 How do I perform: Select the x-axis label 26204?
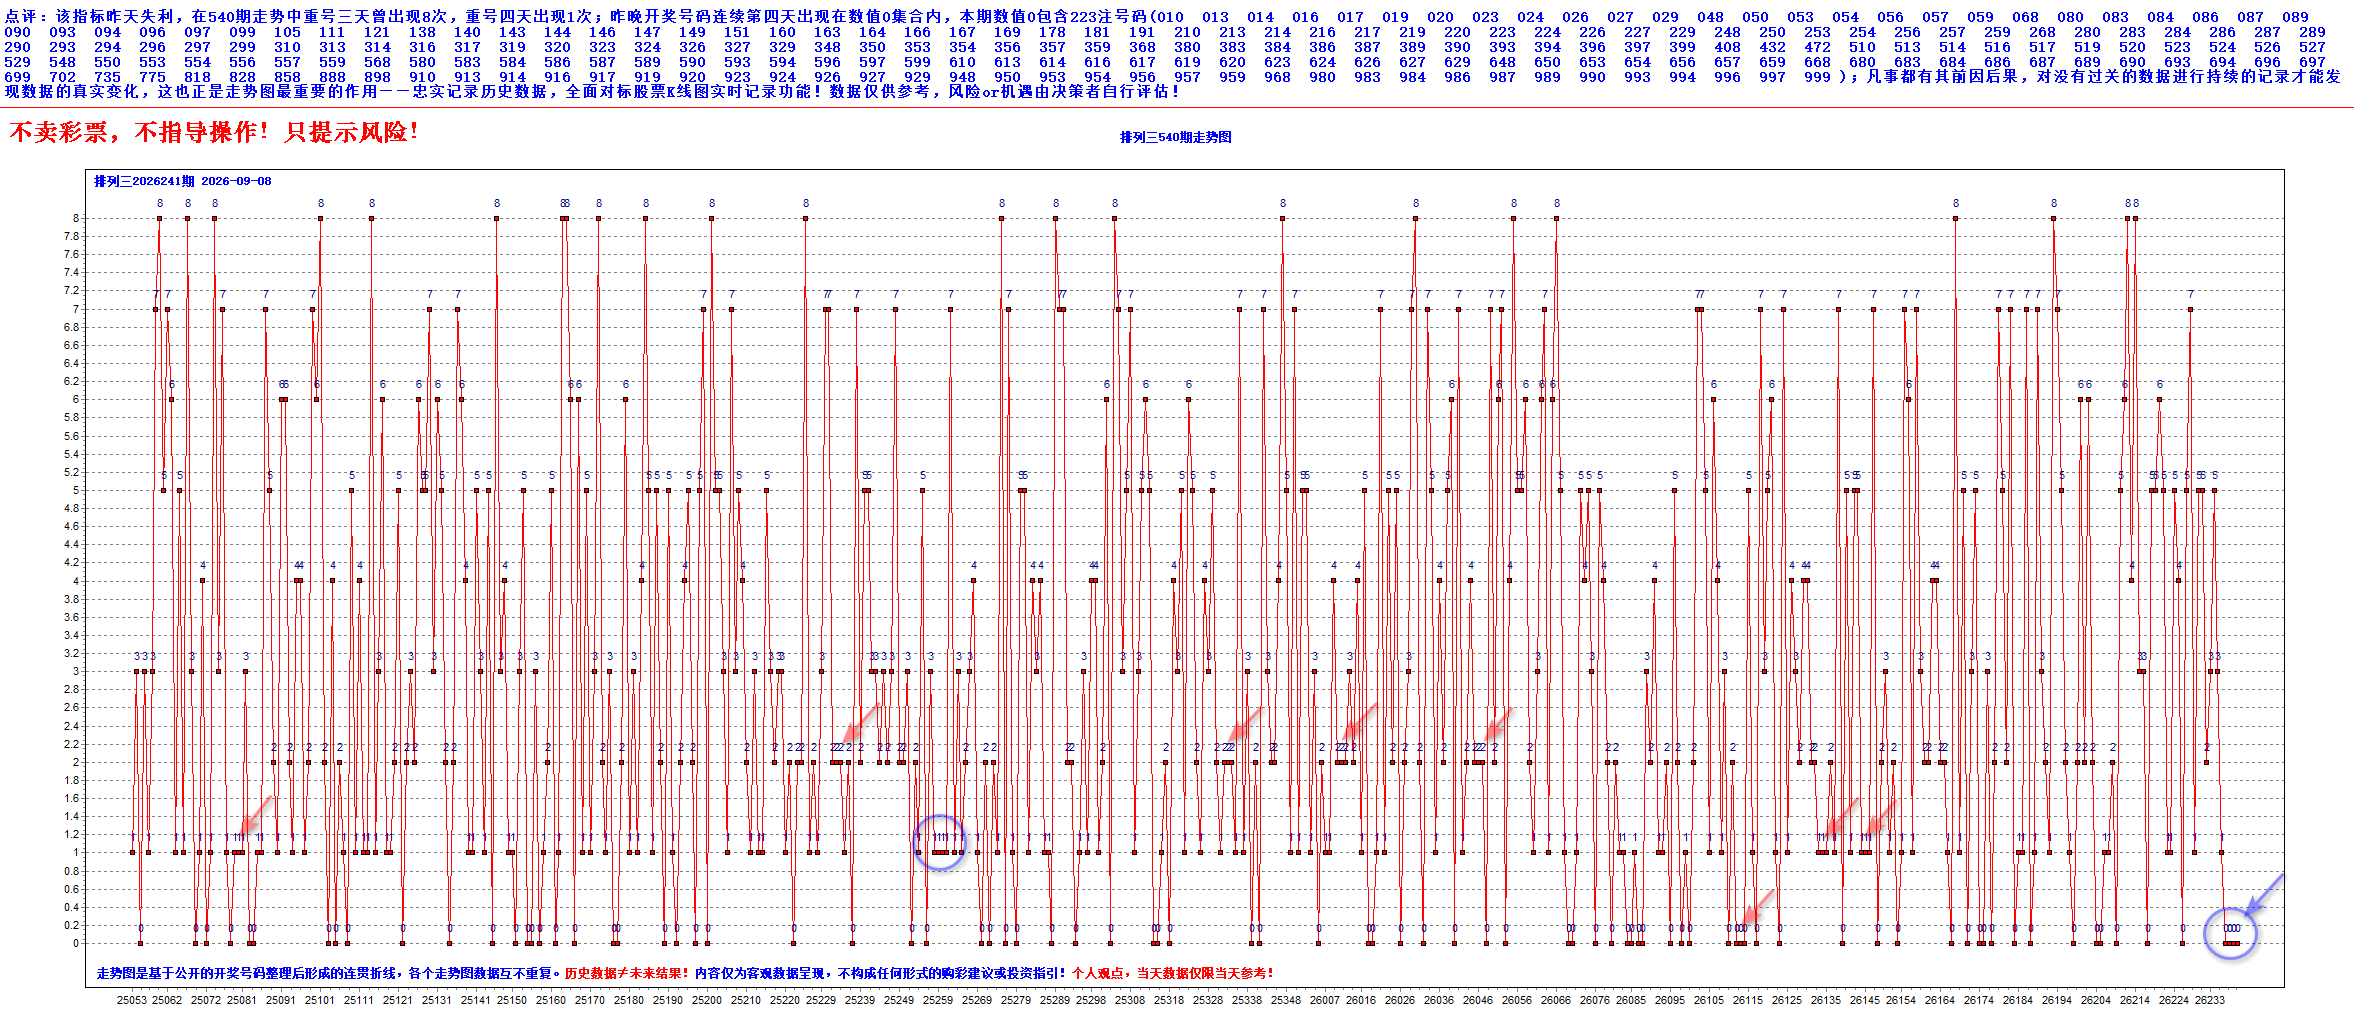[2095, 1000]
